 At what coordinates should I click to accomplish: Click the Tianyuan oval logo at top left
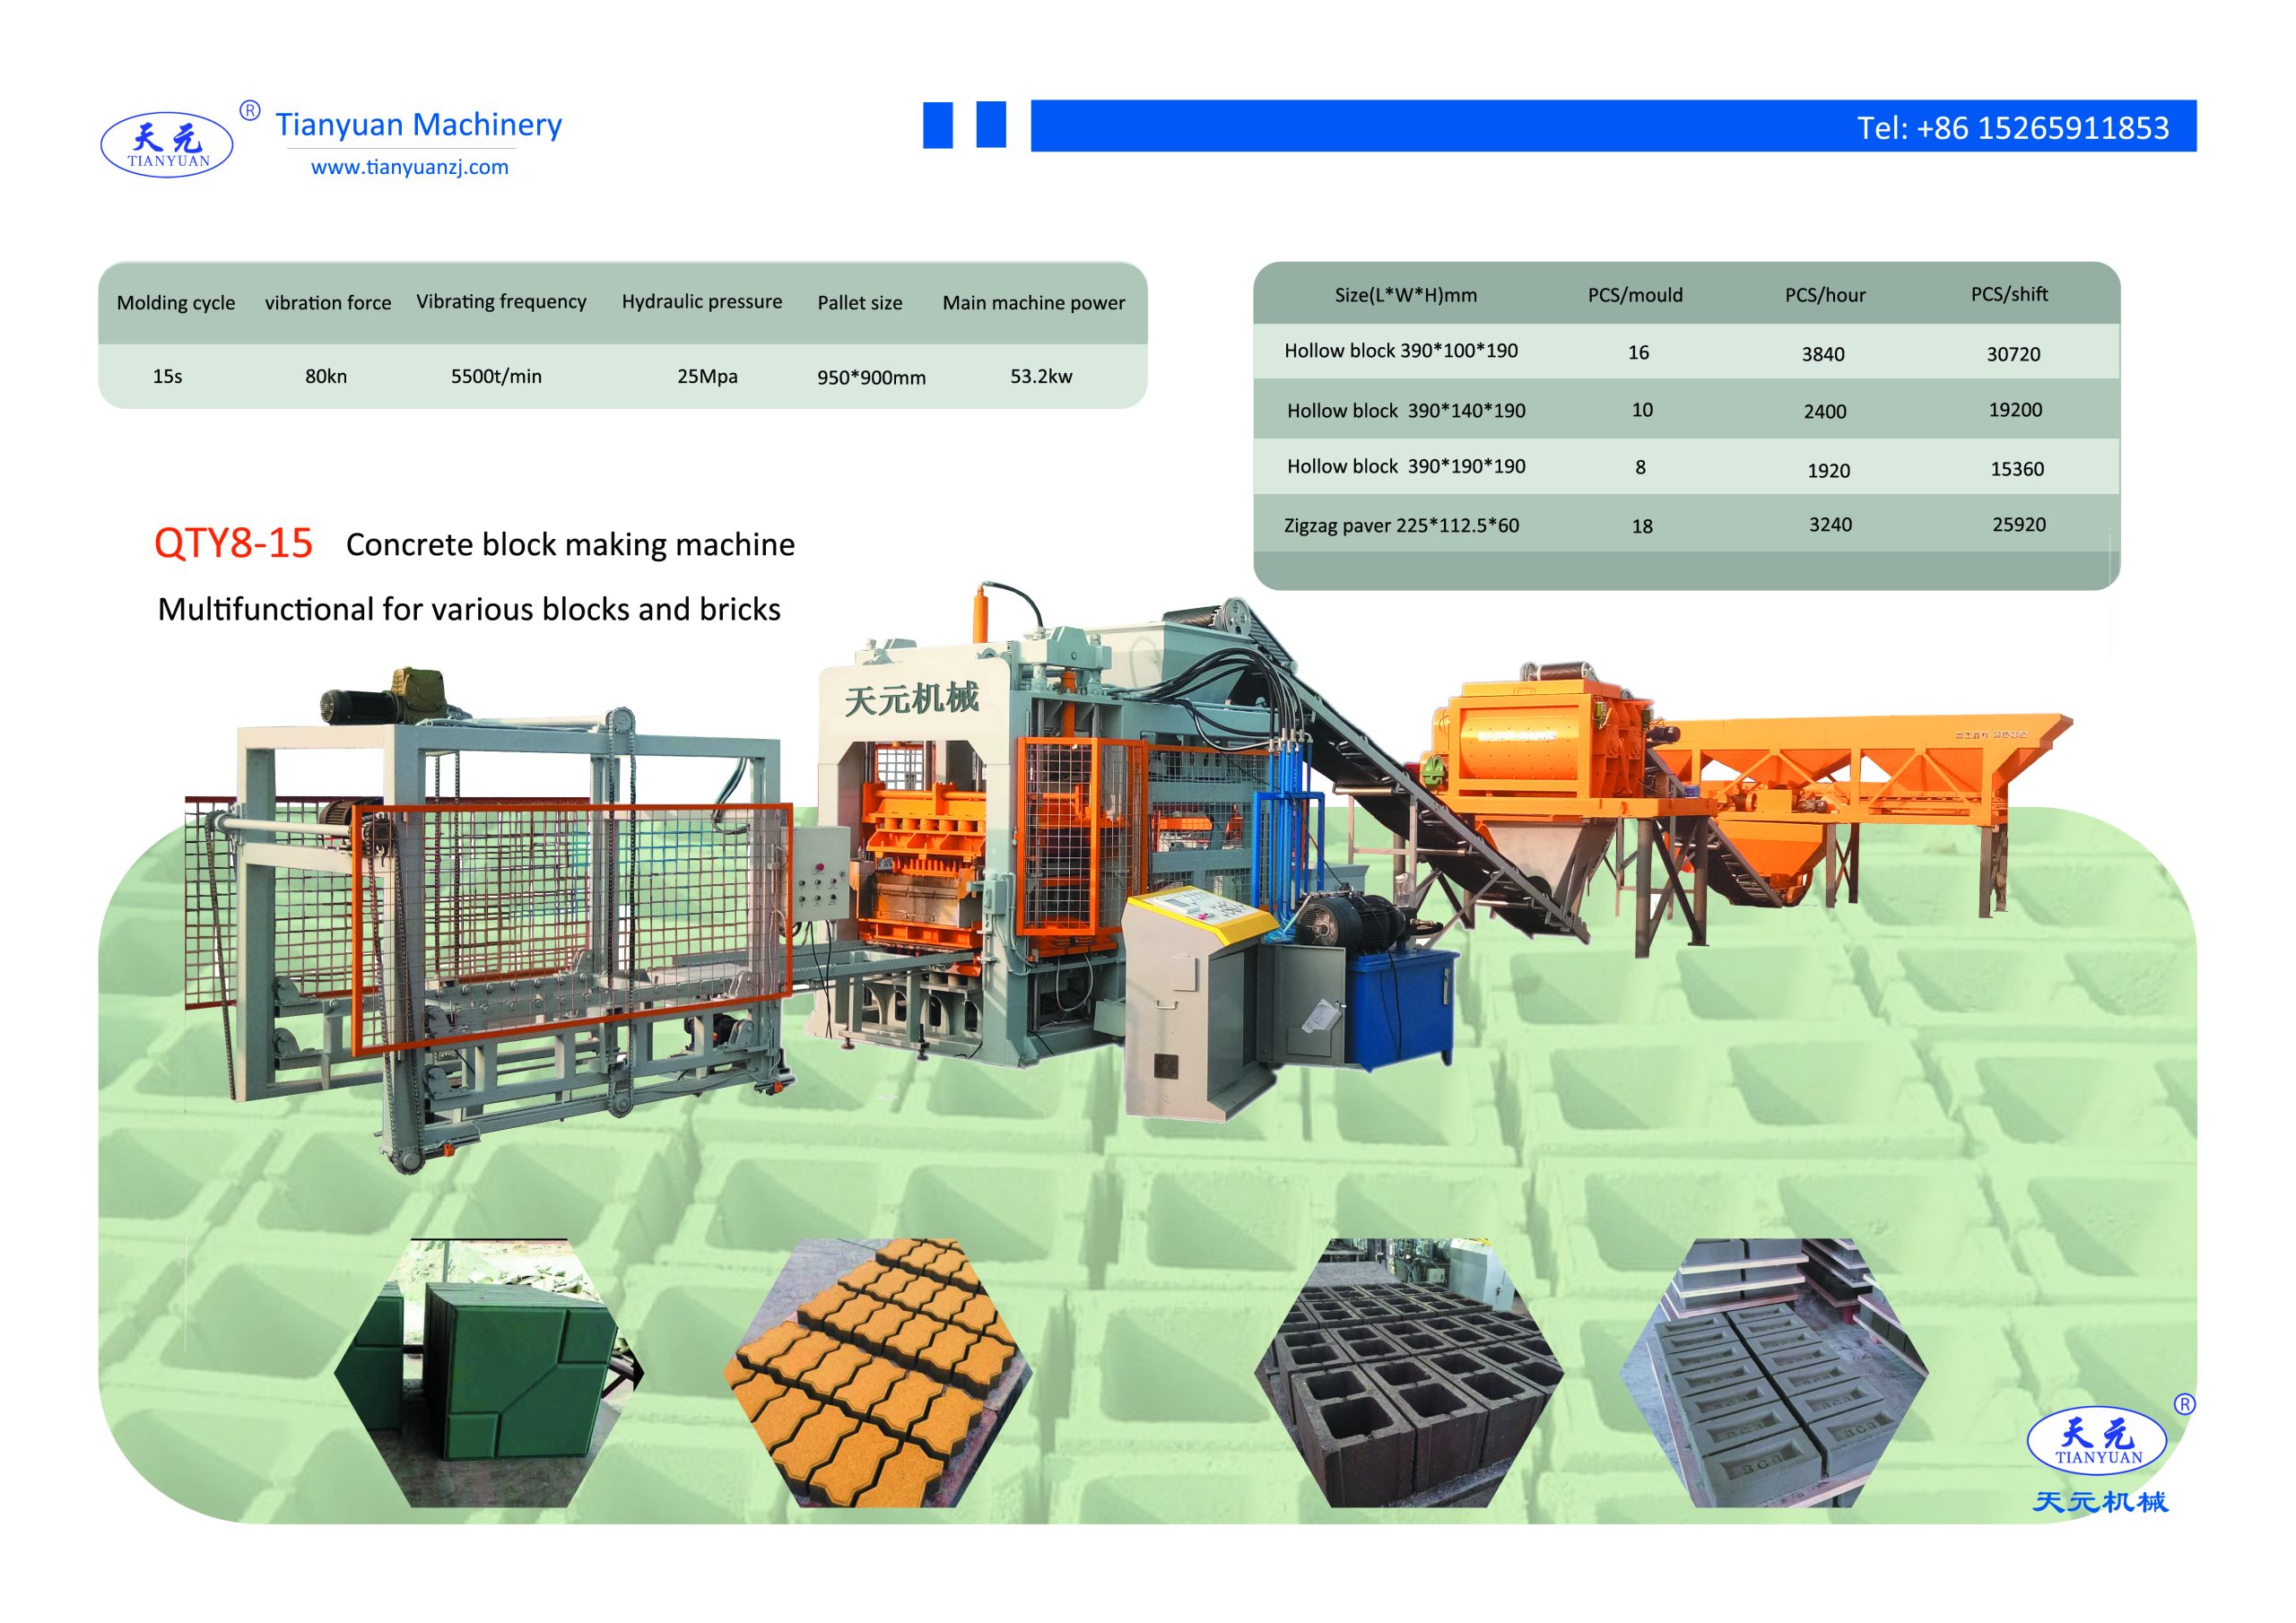[167, 145]
